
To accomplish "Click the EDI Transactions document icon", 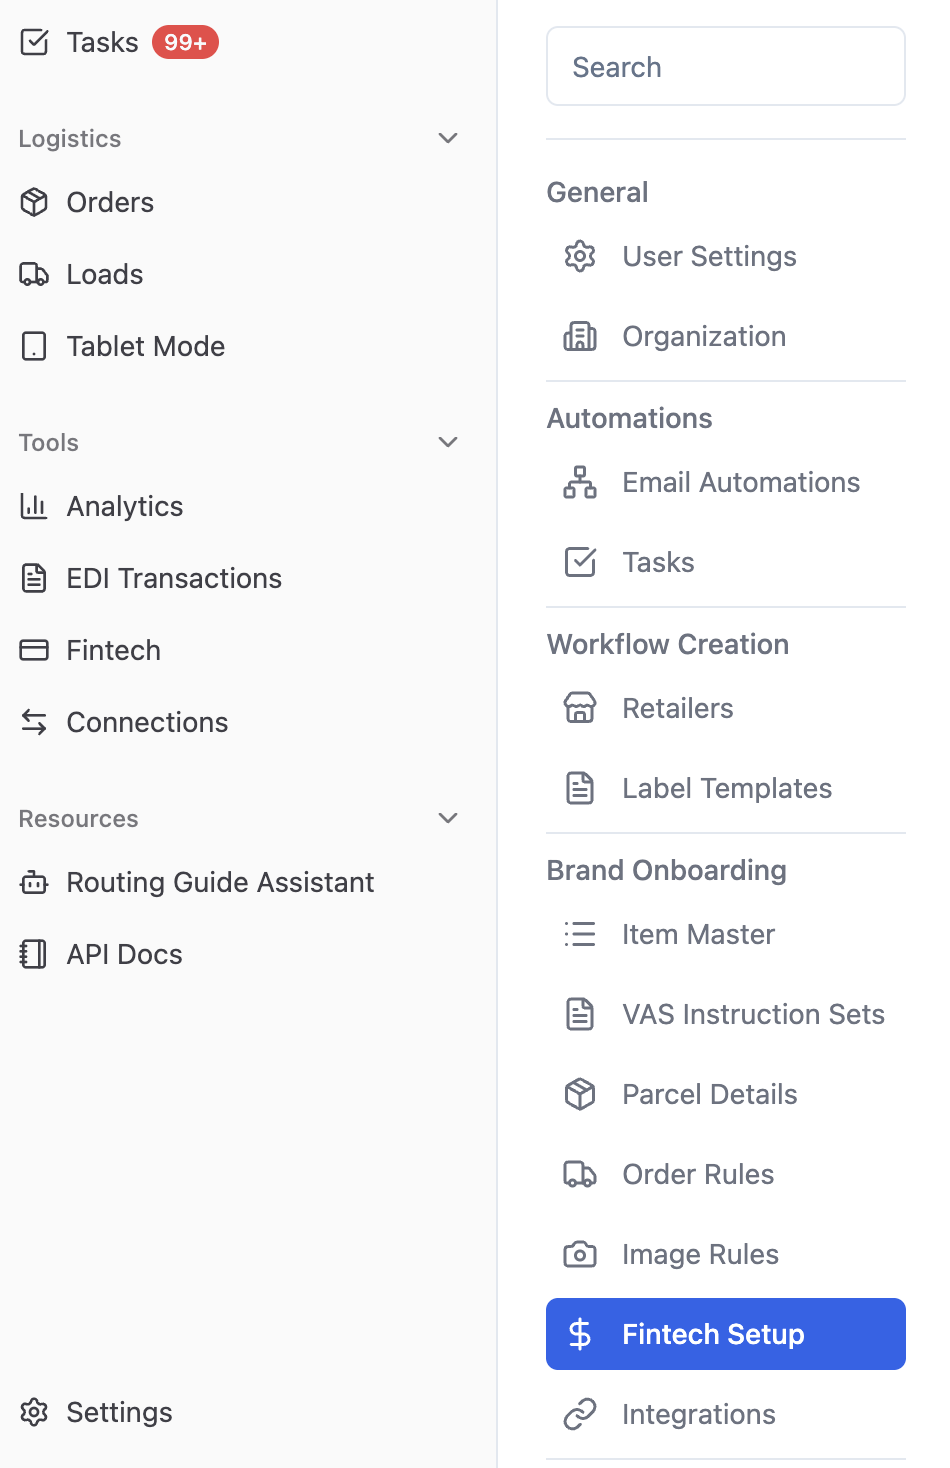I will click(x=34, y=578).
